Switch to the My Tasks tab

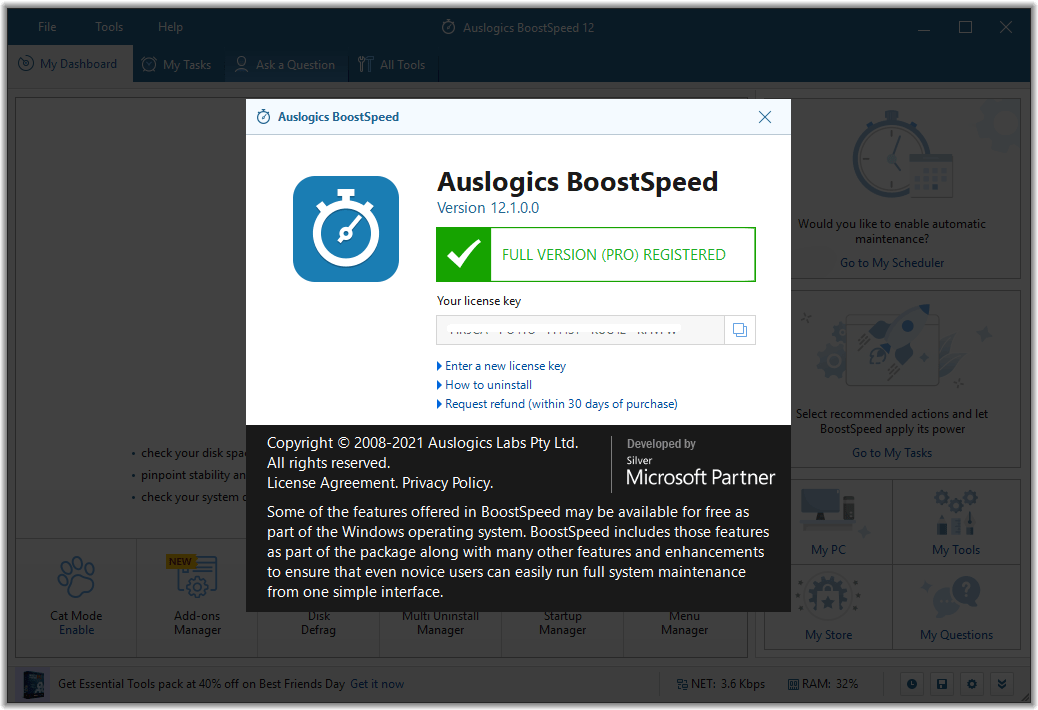177,64
